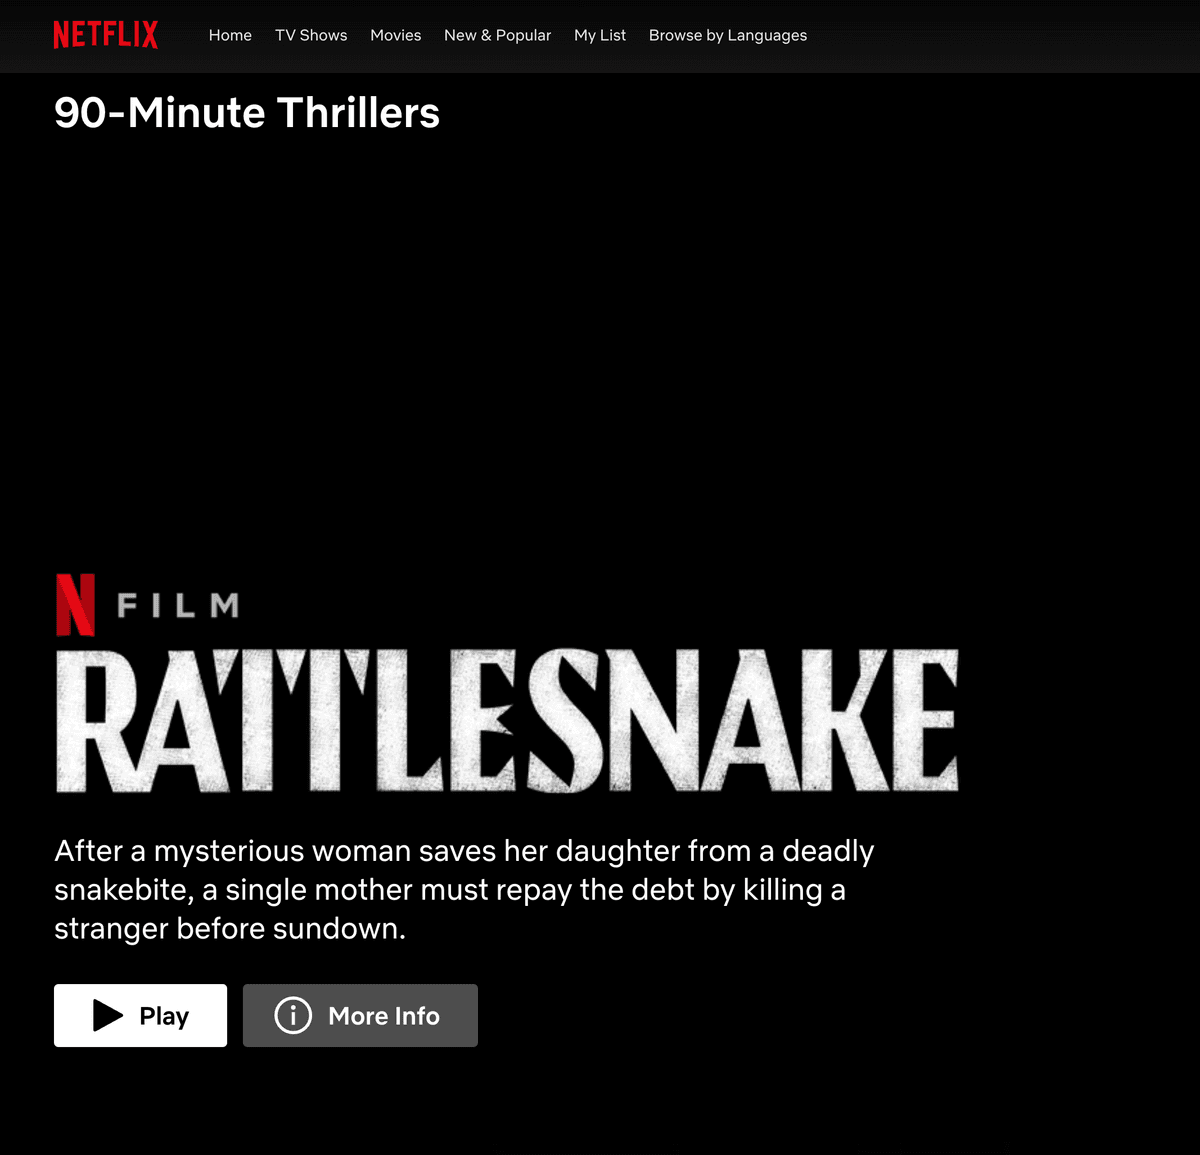Click the red Netflix N film badge
Viewport: 1200px width, 1155px height.
coord(75,605)
